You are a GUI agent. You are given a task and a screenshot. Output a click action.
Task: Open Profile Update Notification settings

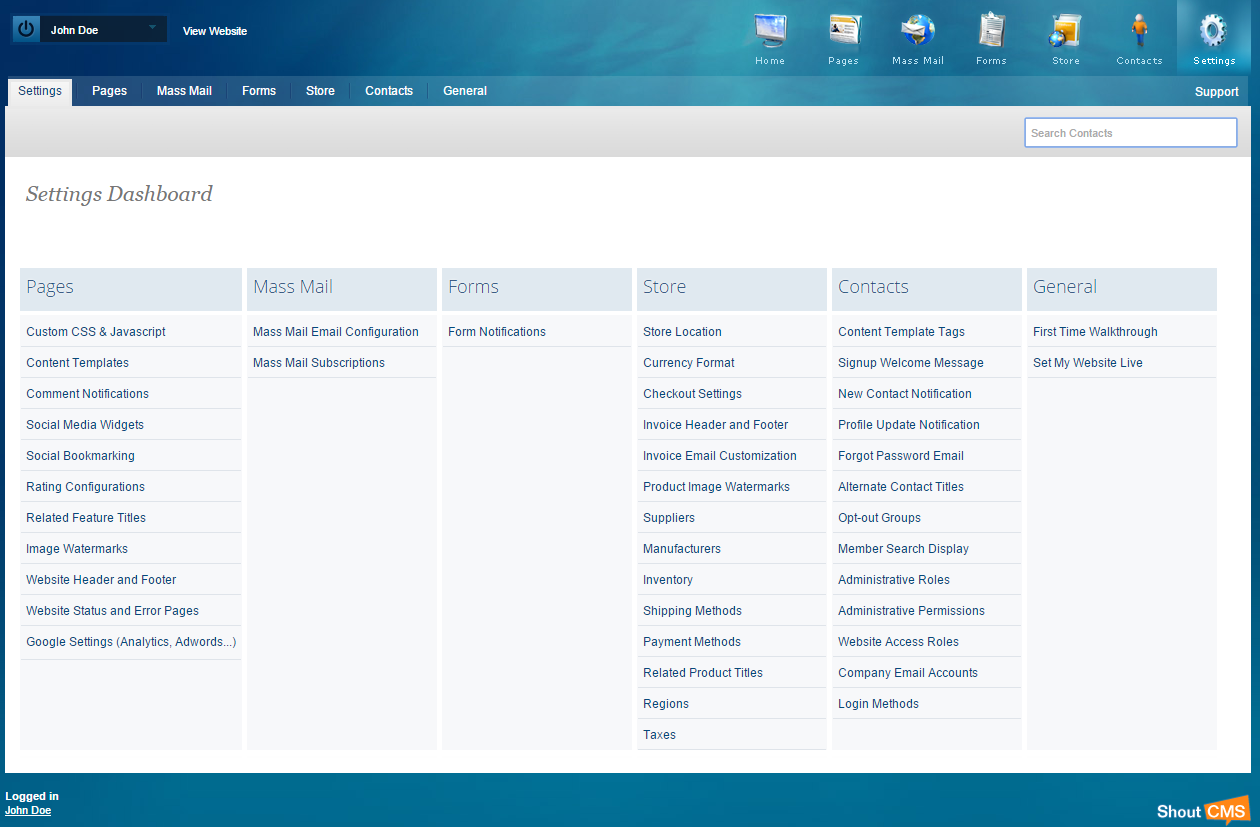point(909,425)
